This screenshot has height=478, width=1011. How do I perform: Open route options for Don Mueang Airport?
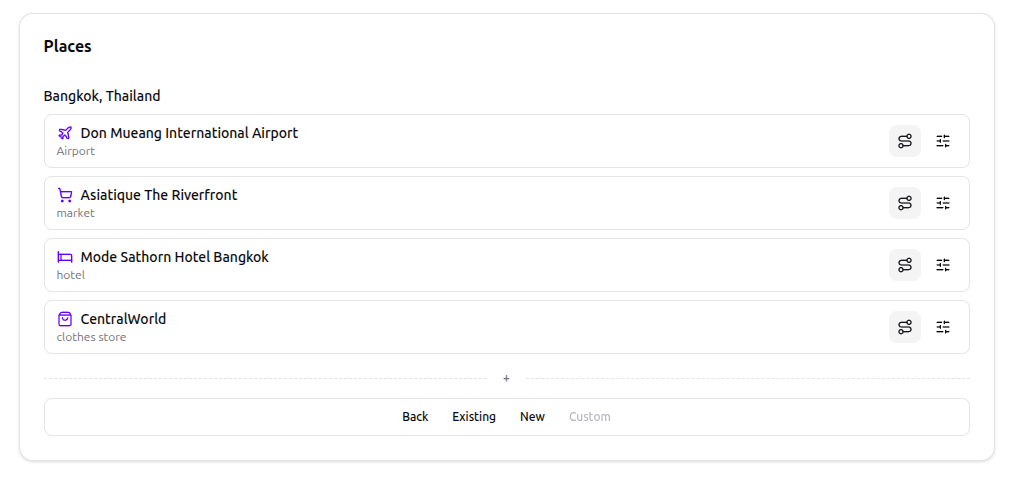(x=904, y=141)
